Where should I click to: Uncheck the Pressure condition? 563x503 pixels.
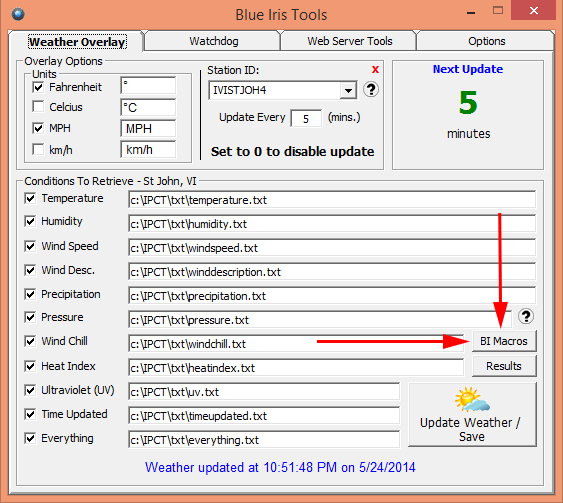click(x=30, y=317)
